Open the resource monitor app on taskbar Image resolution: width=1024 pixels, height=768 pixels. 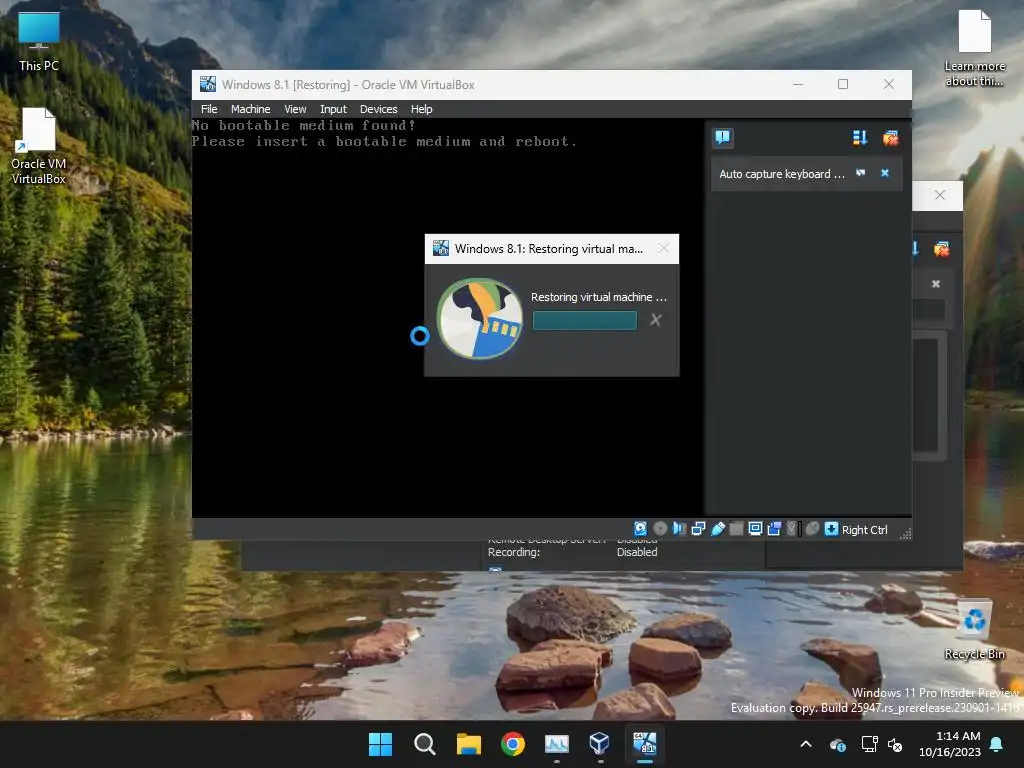556,744
